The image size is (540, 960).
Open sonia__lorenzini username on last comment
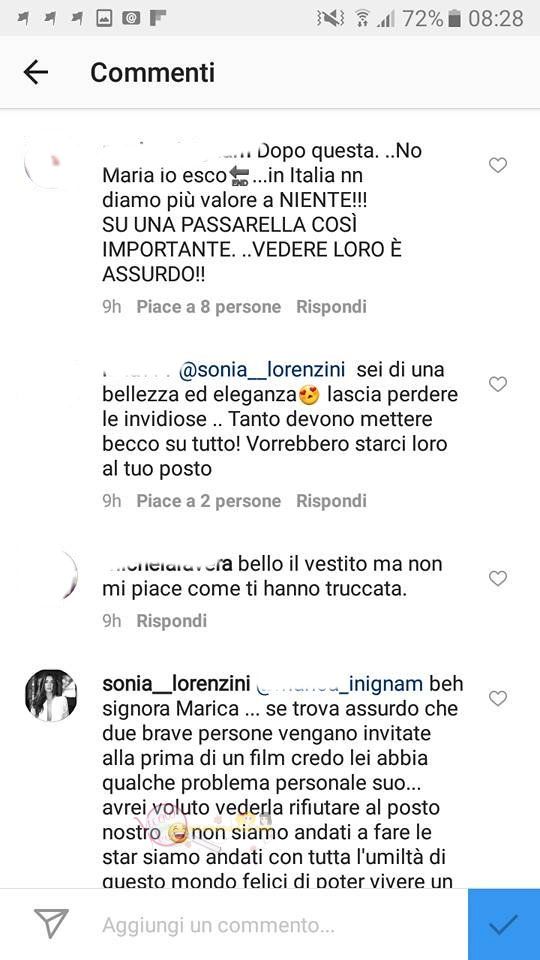(x=176, y=684)
